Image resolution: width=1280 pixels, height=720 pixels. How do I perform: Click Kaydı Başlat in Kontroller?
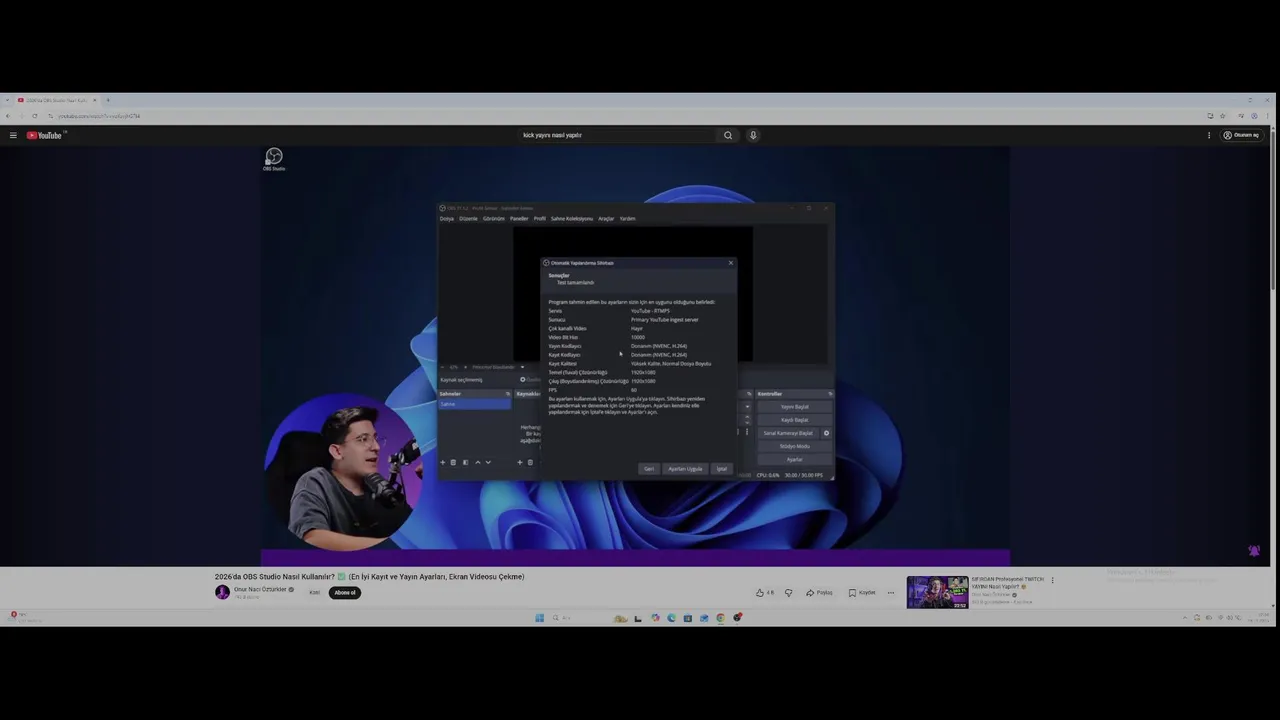[x=795, y=420]
